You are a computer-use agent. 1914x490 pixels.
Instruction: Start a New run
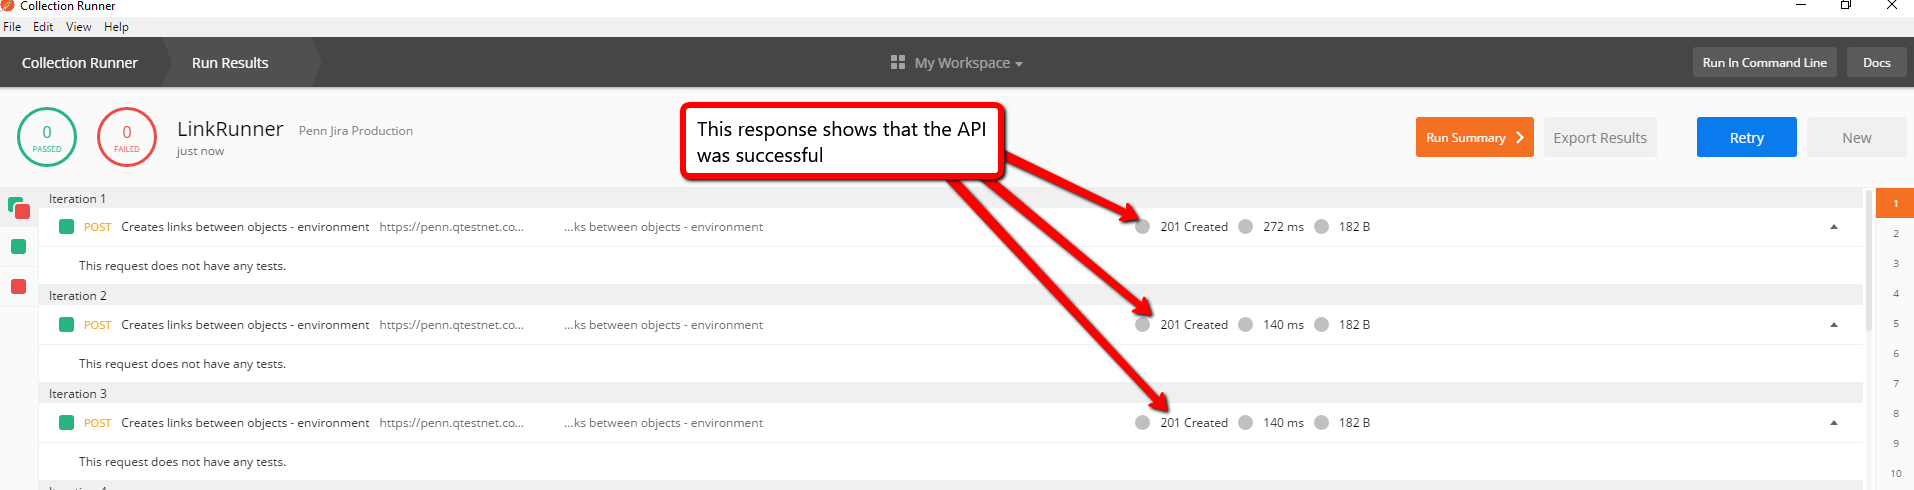(1856, 137)
